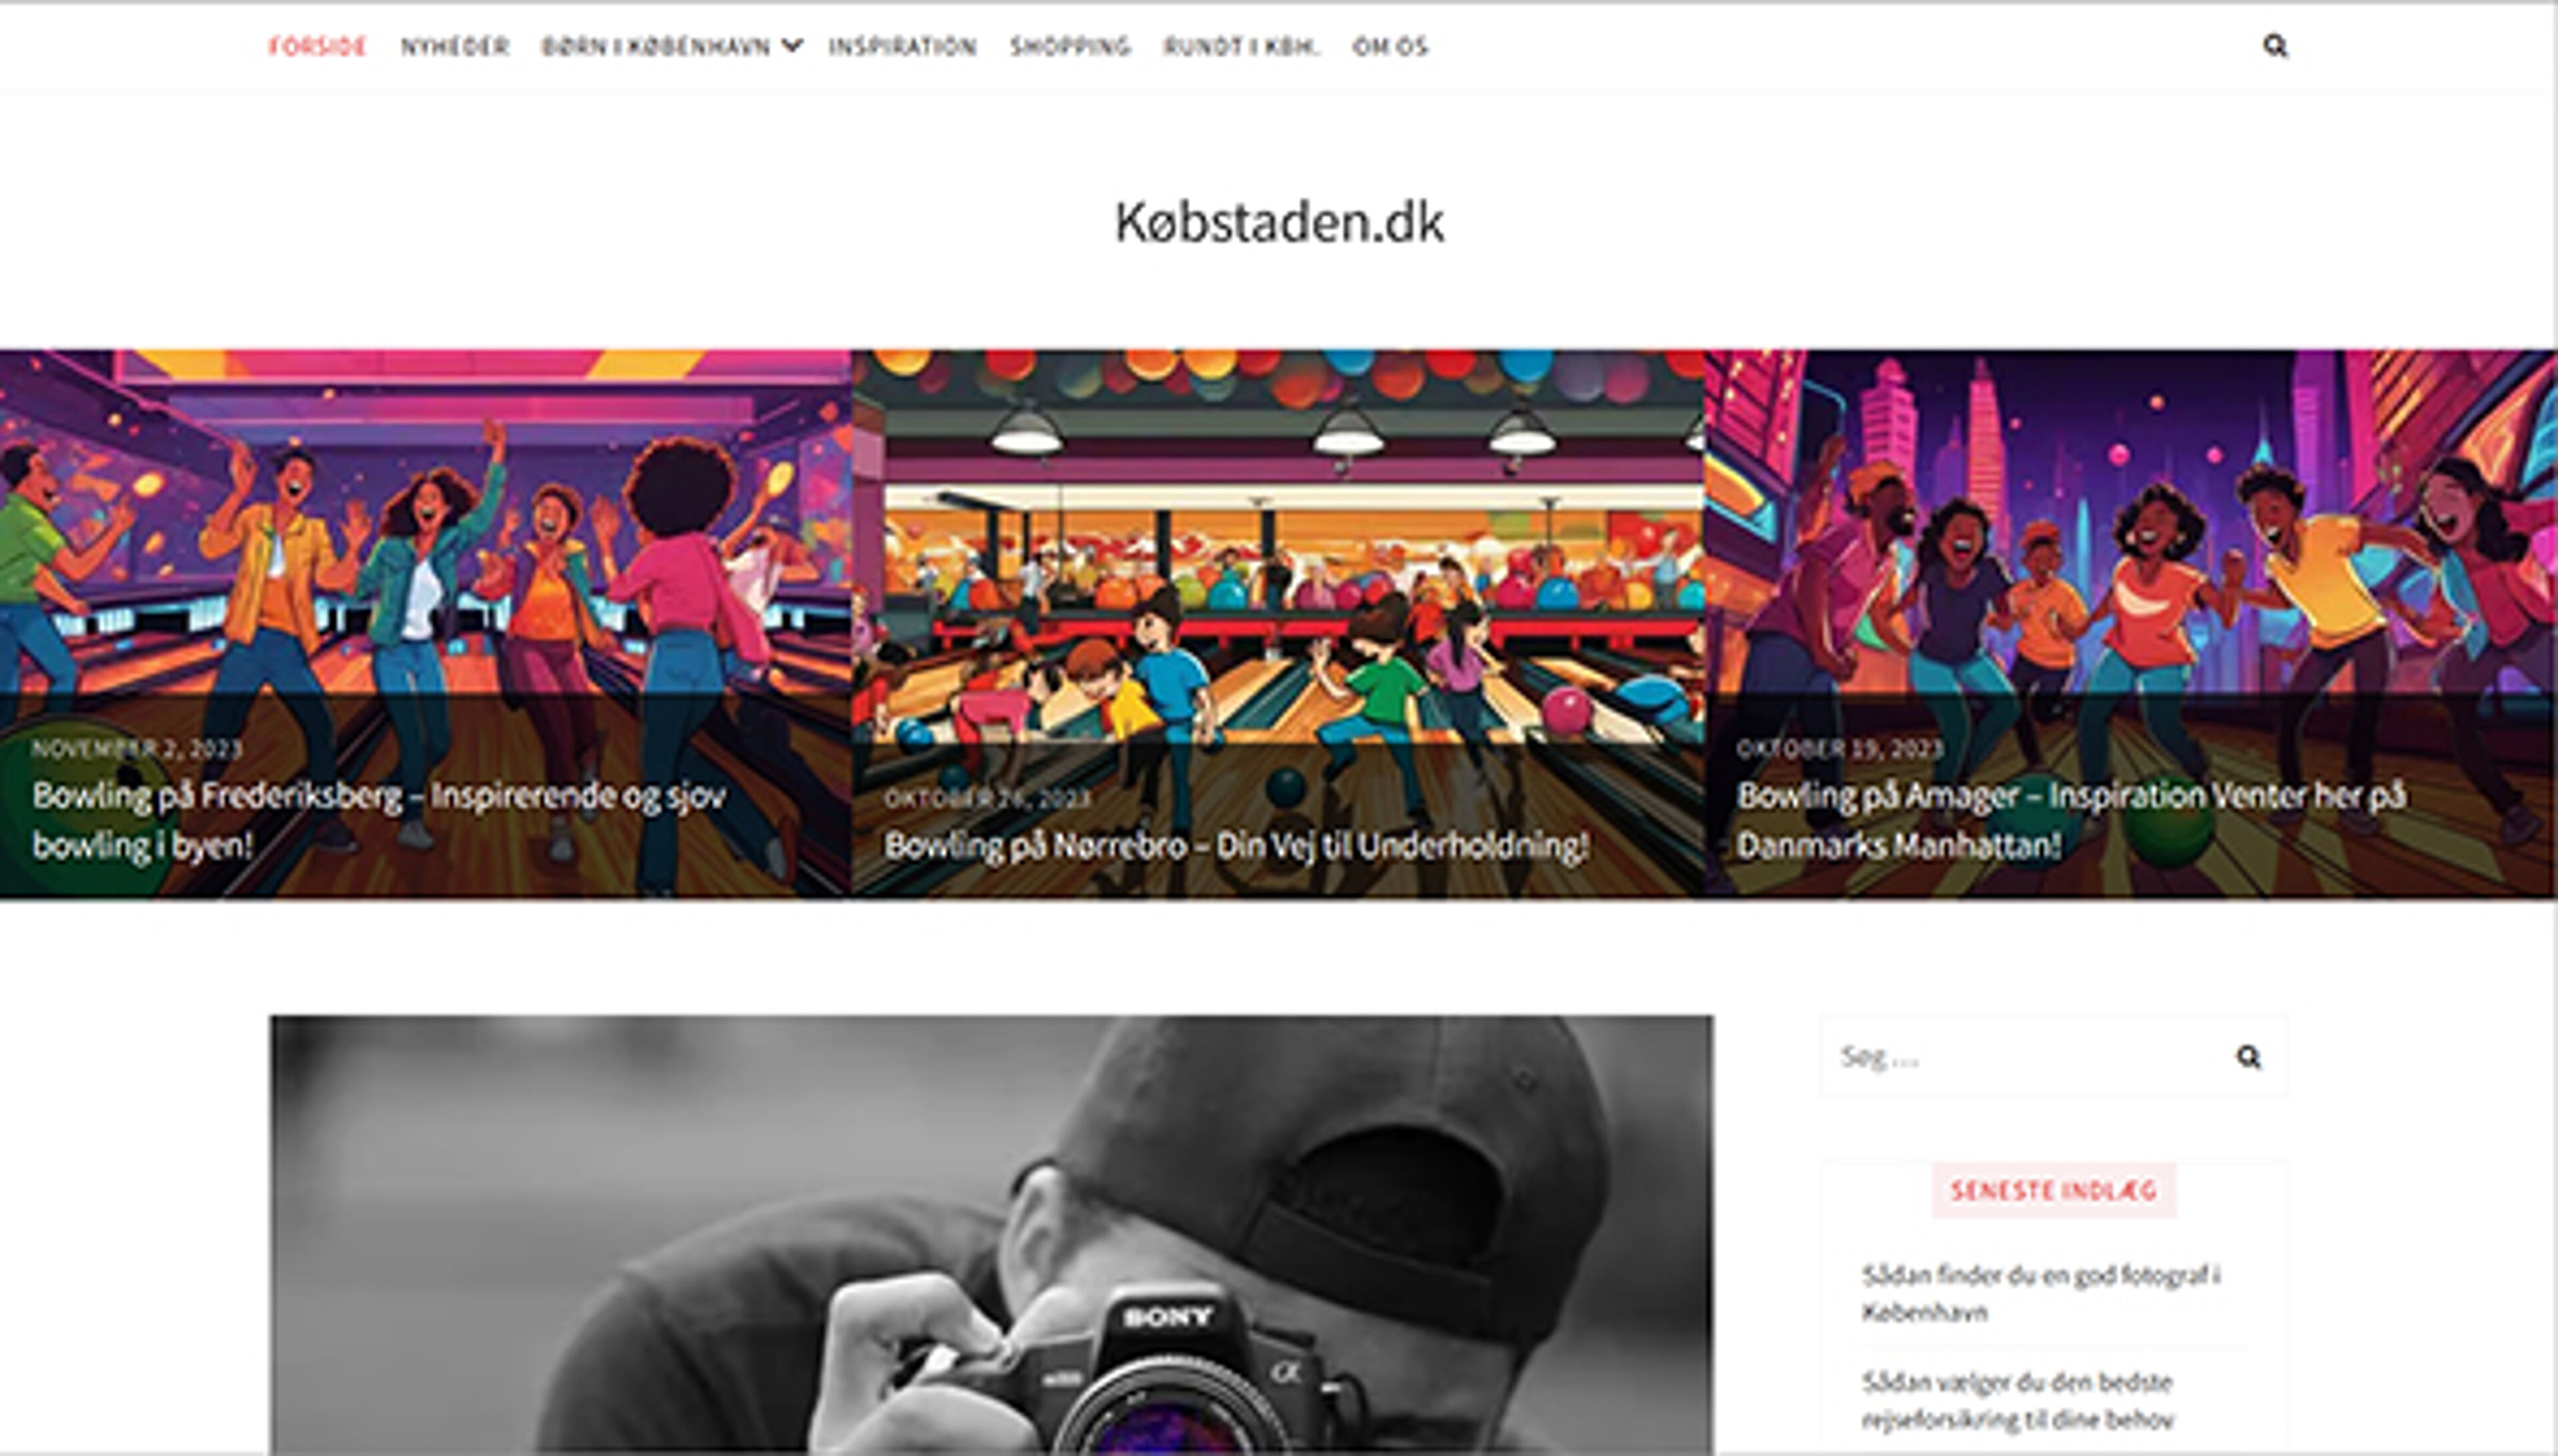Open the Om os menu item

(1390, 46)
